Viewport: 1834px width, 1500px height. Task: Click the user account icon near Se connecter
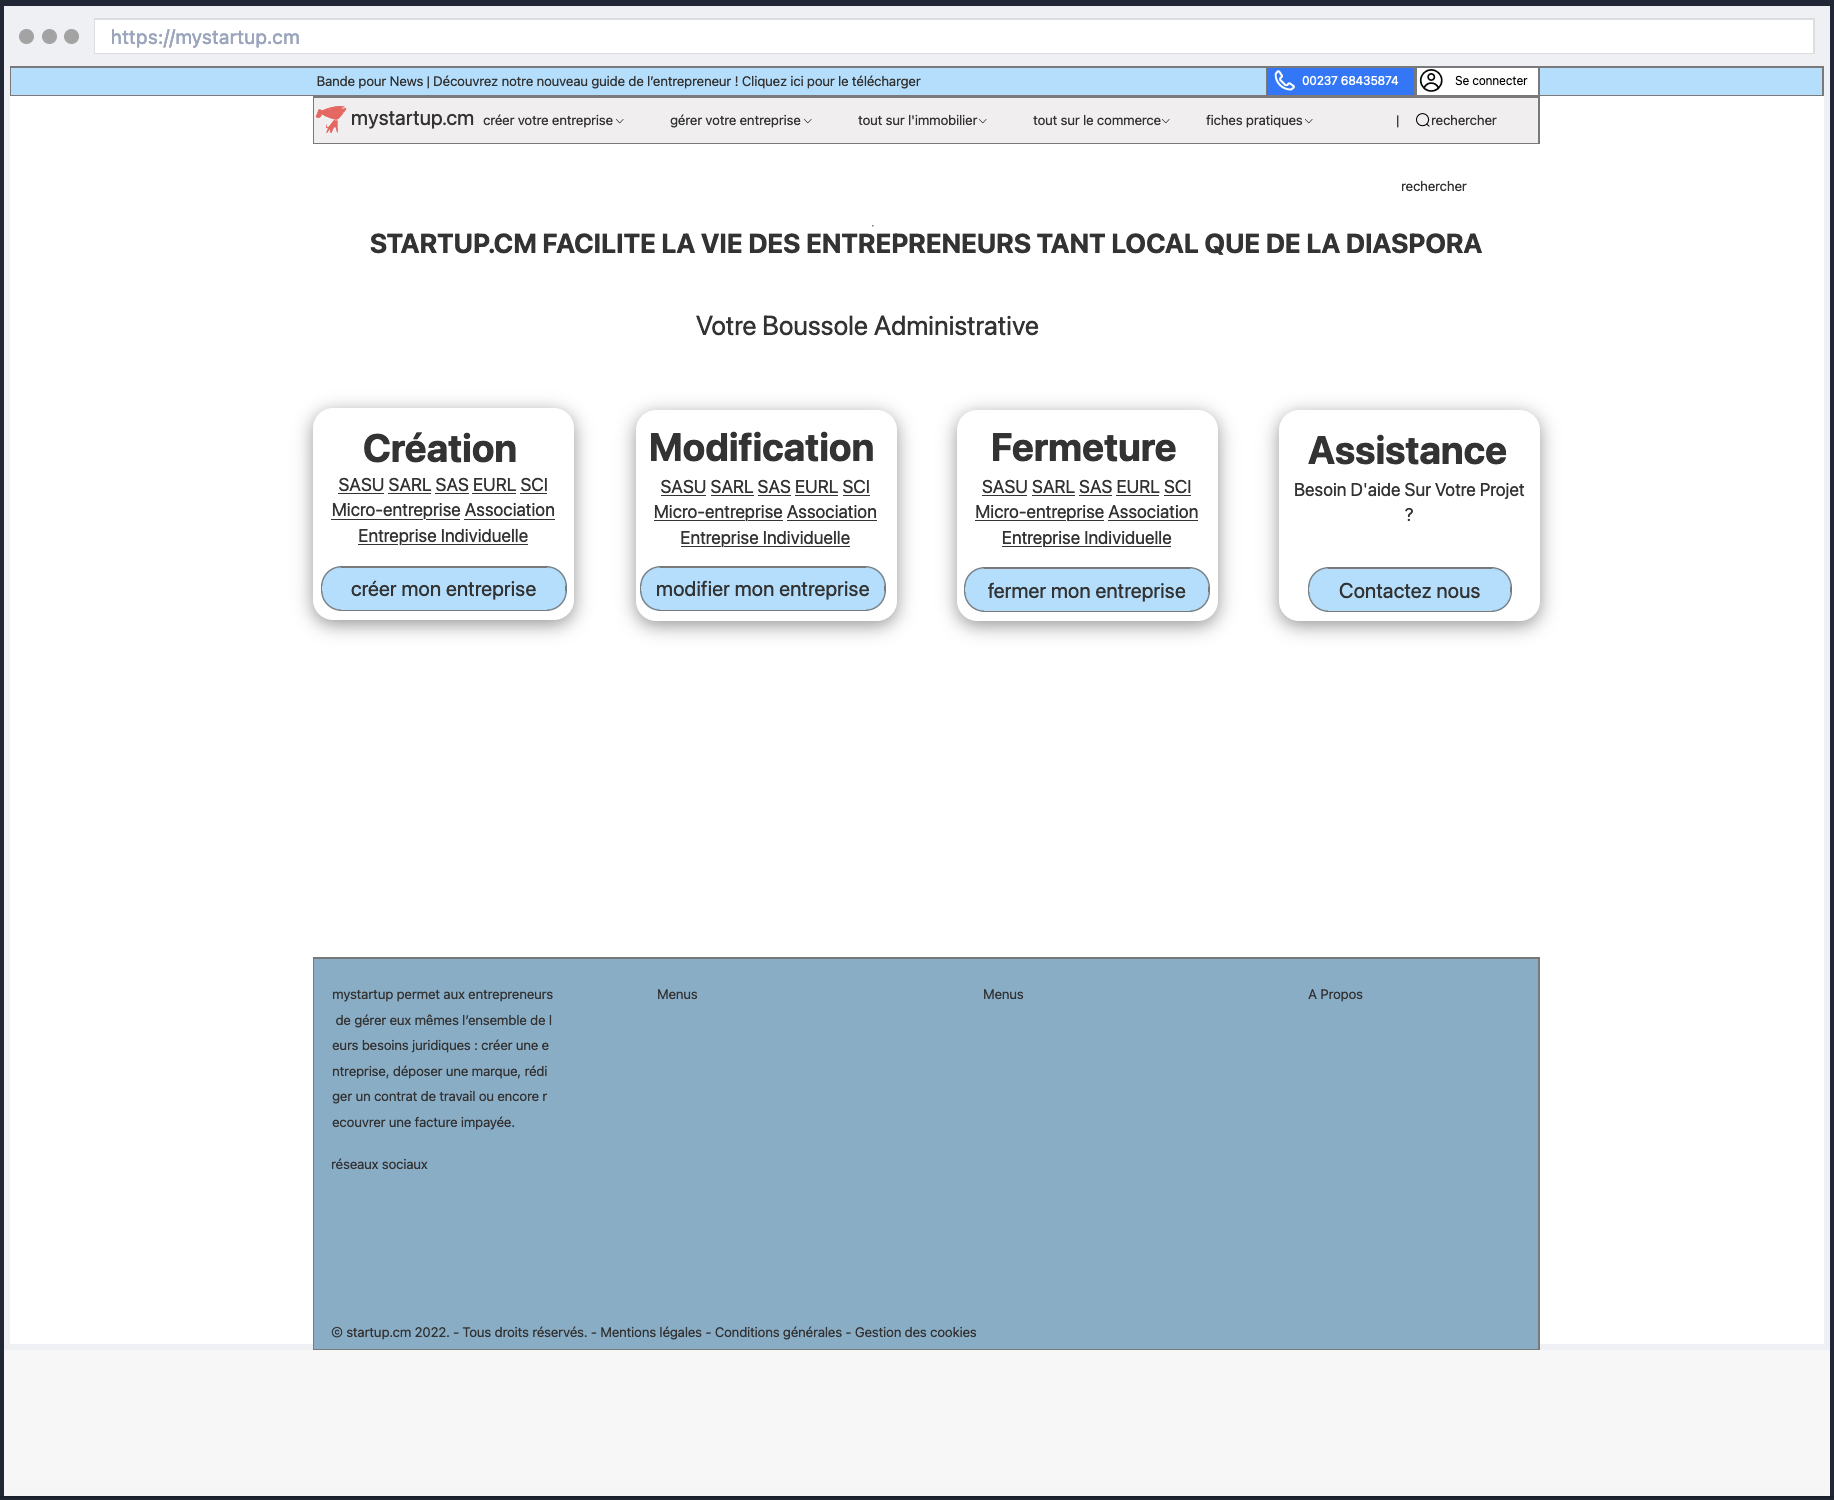[1430, 81]
